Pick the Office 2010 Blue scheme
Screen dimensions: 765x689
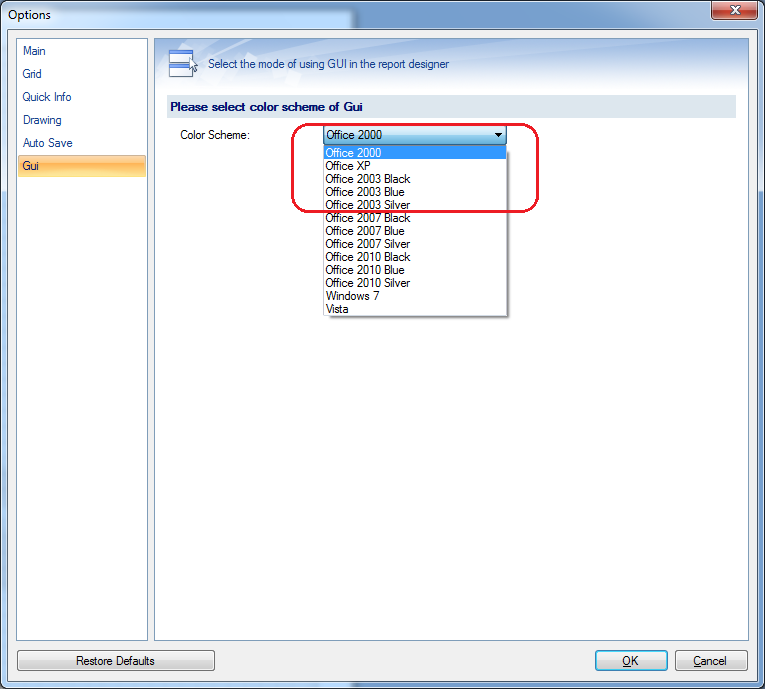click(x=415, y=270)
